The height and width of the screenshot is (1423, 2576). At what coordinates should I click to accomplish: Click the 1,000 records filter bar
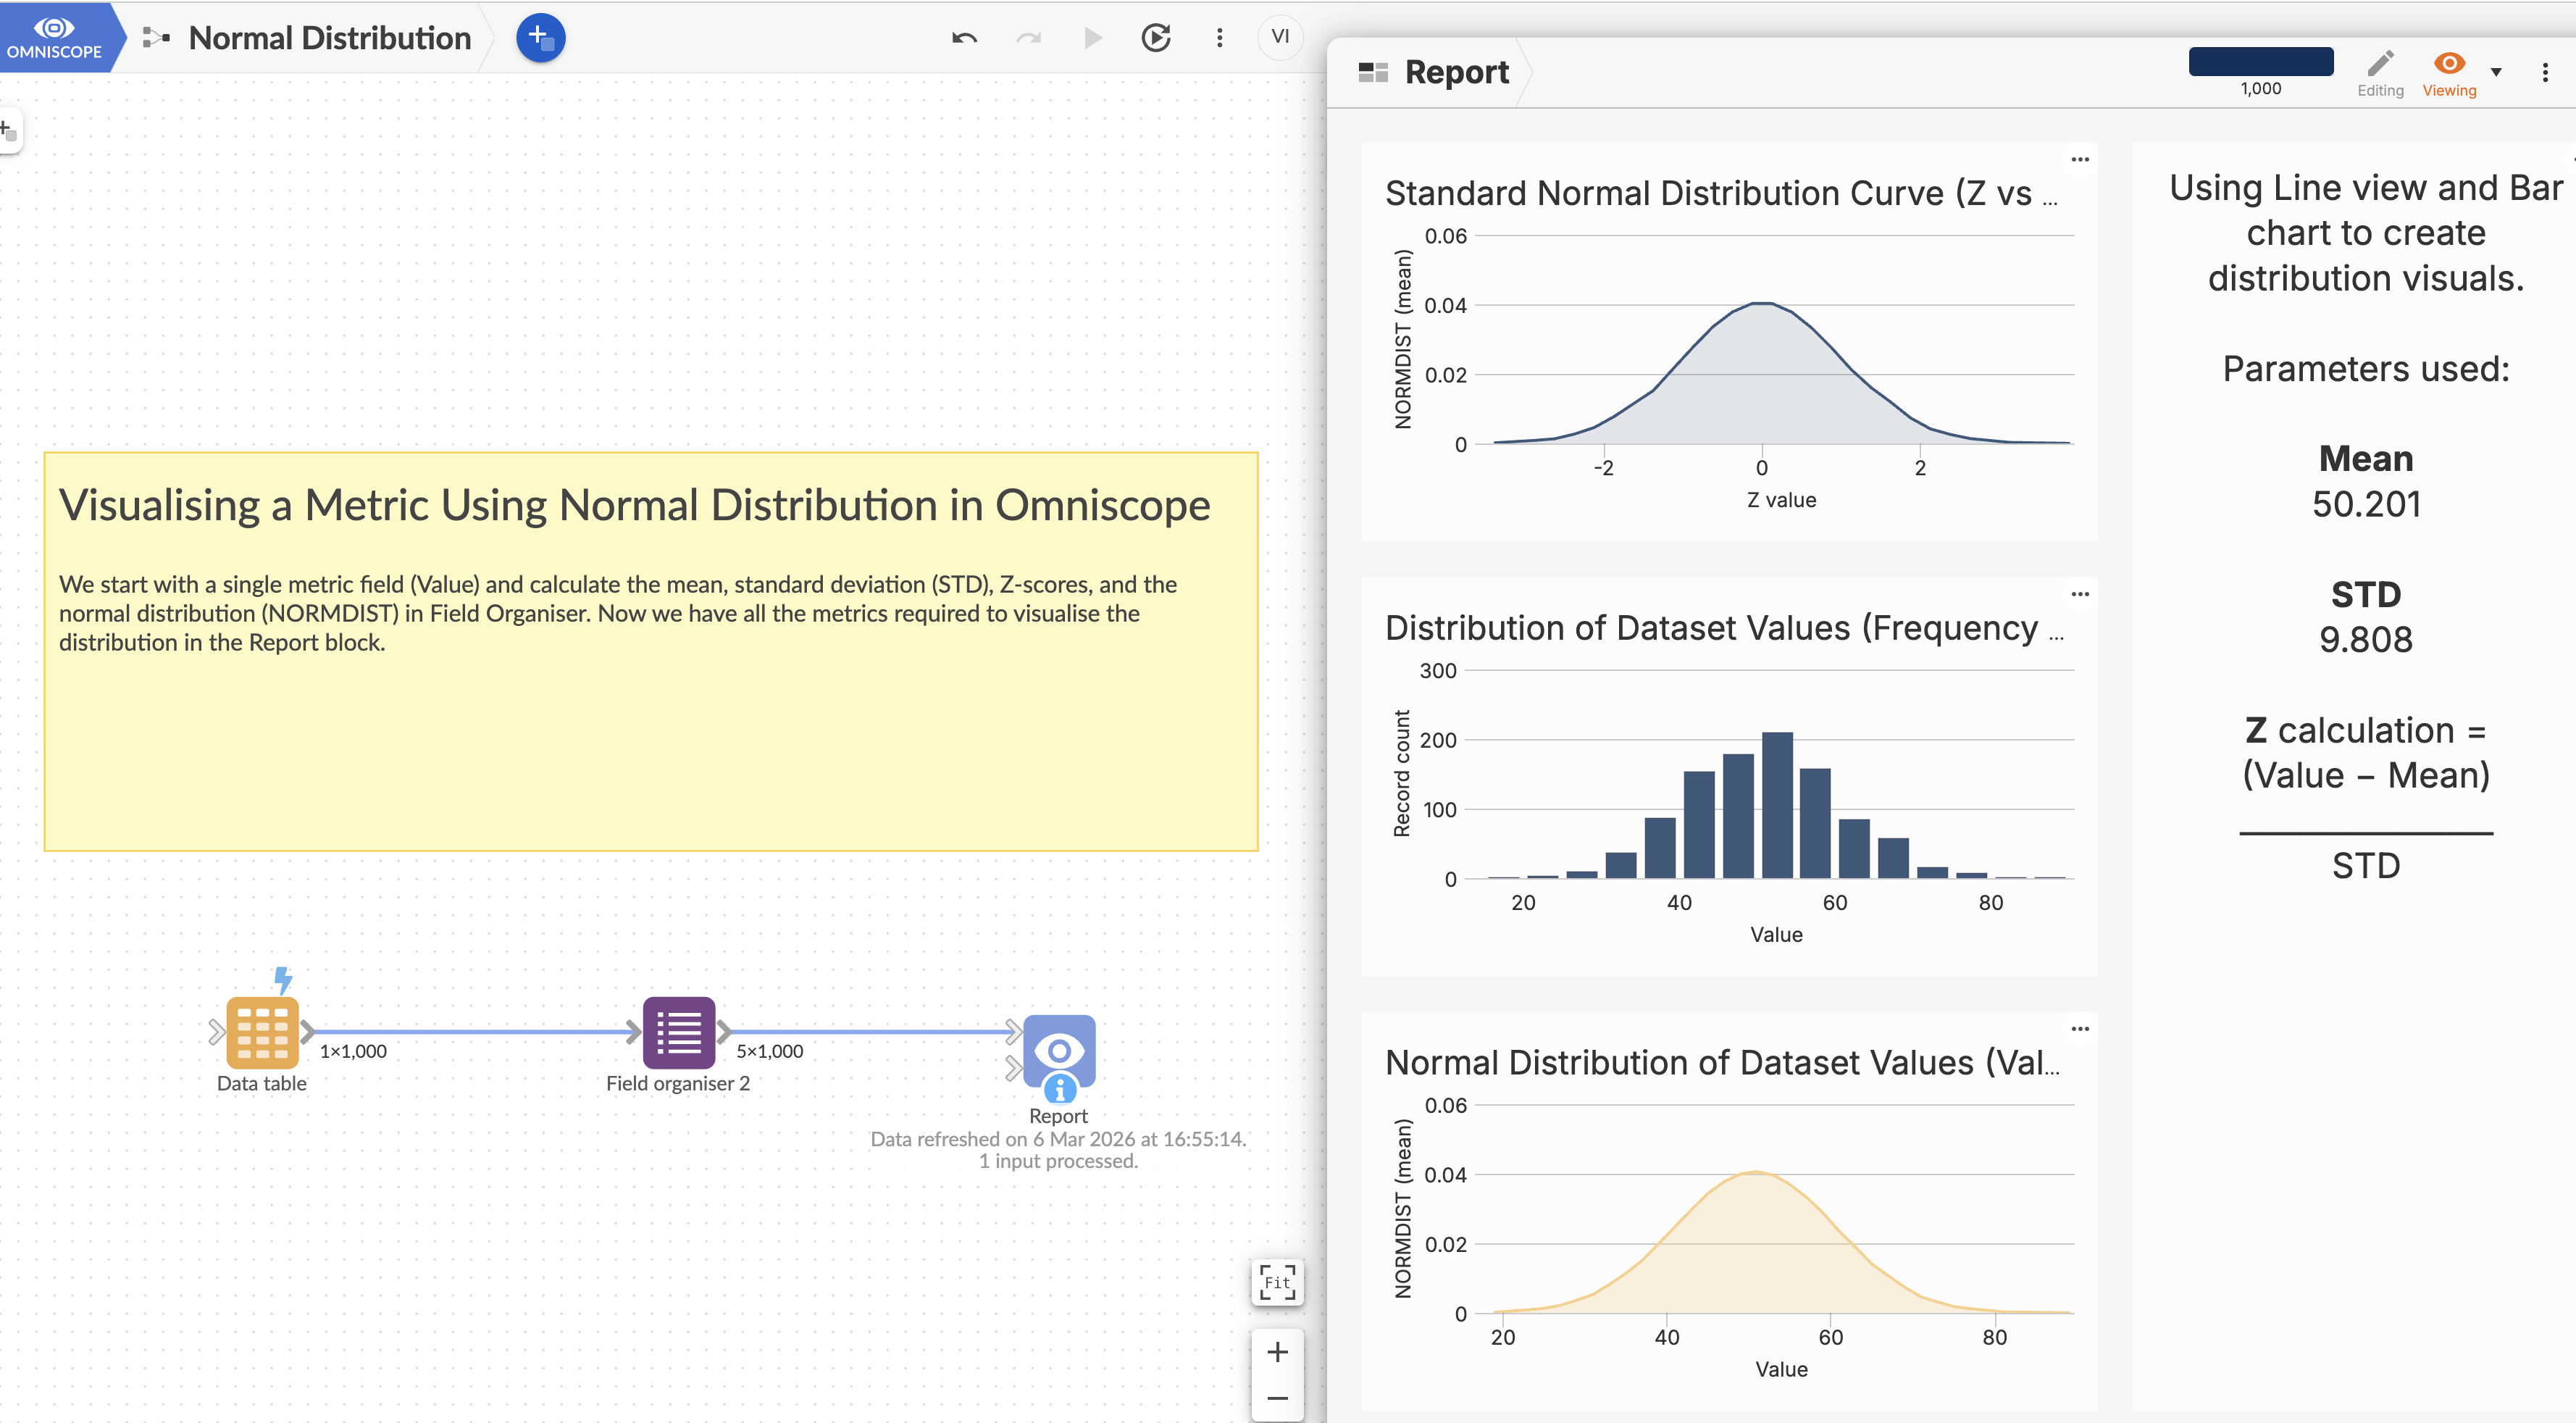2260,62
